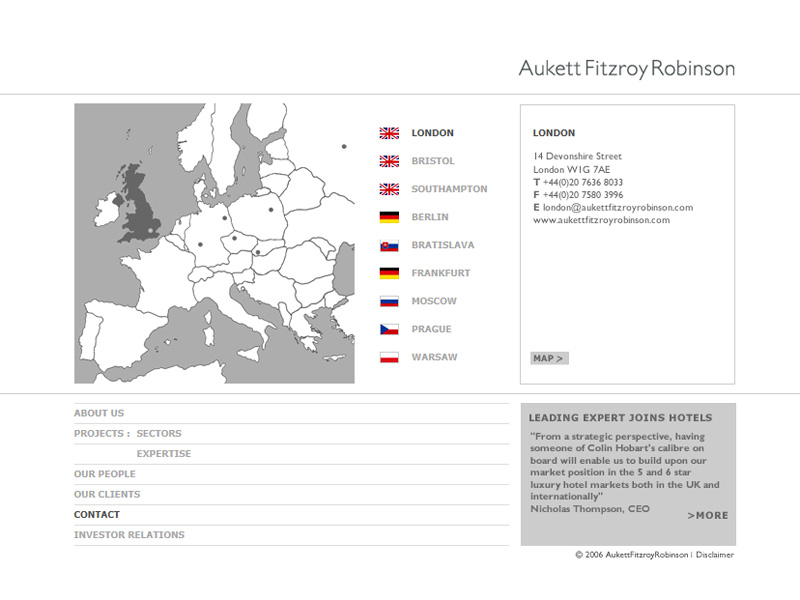Click the flag icon next to Southampton

coord(389,189)
